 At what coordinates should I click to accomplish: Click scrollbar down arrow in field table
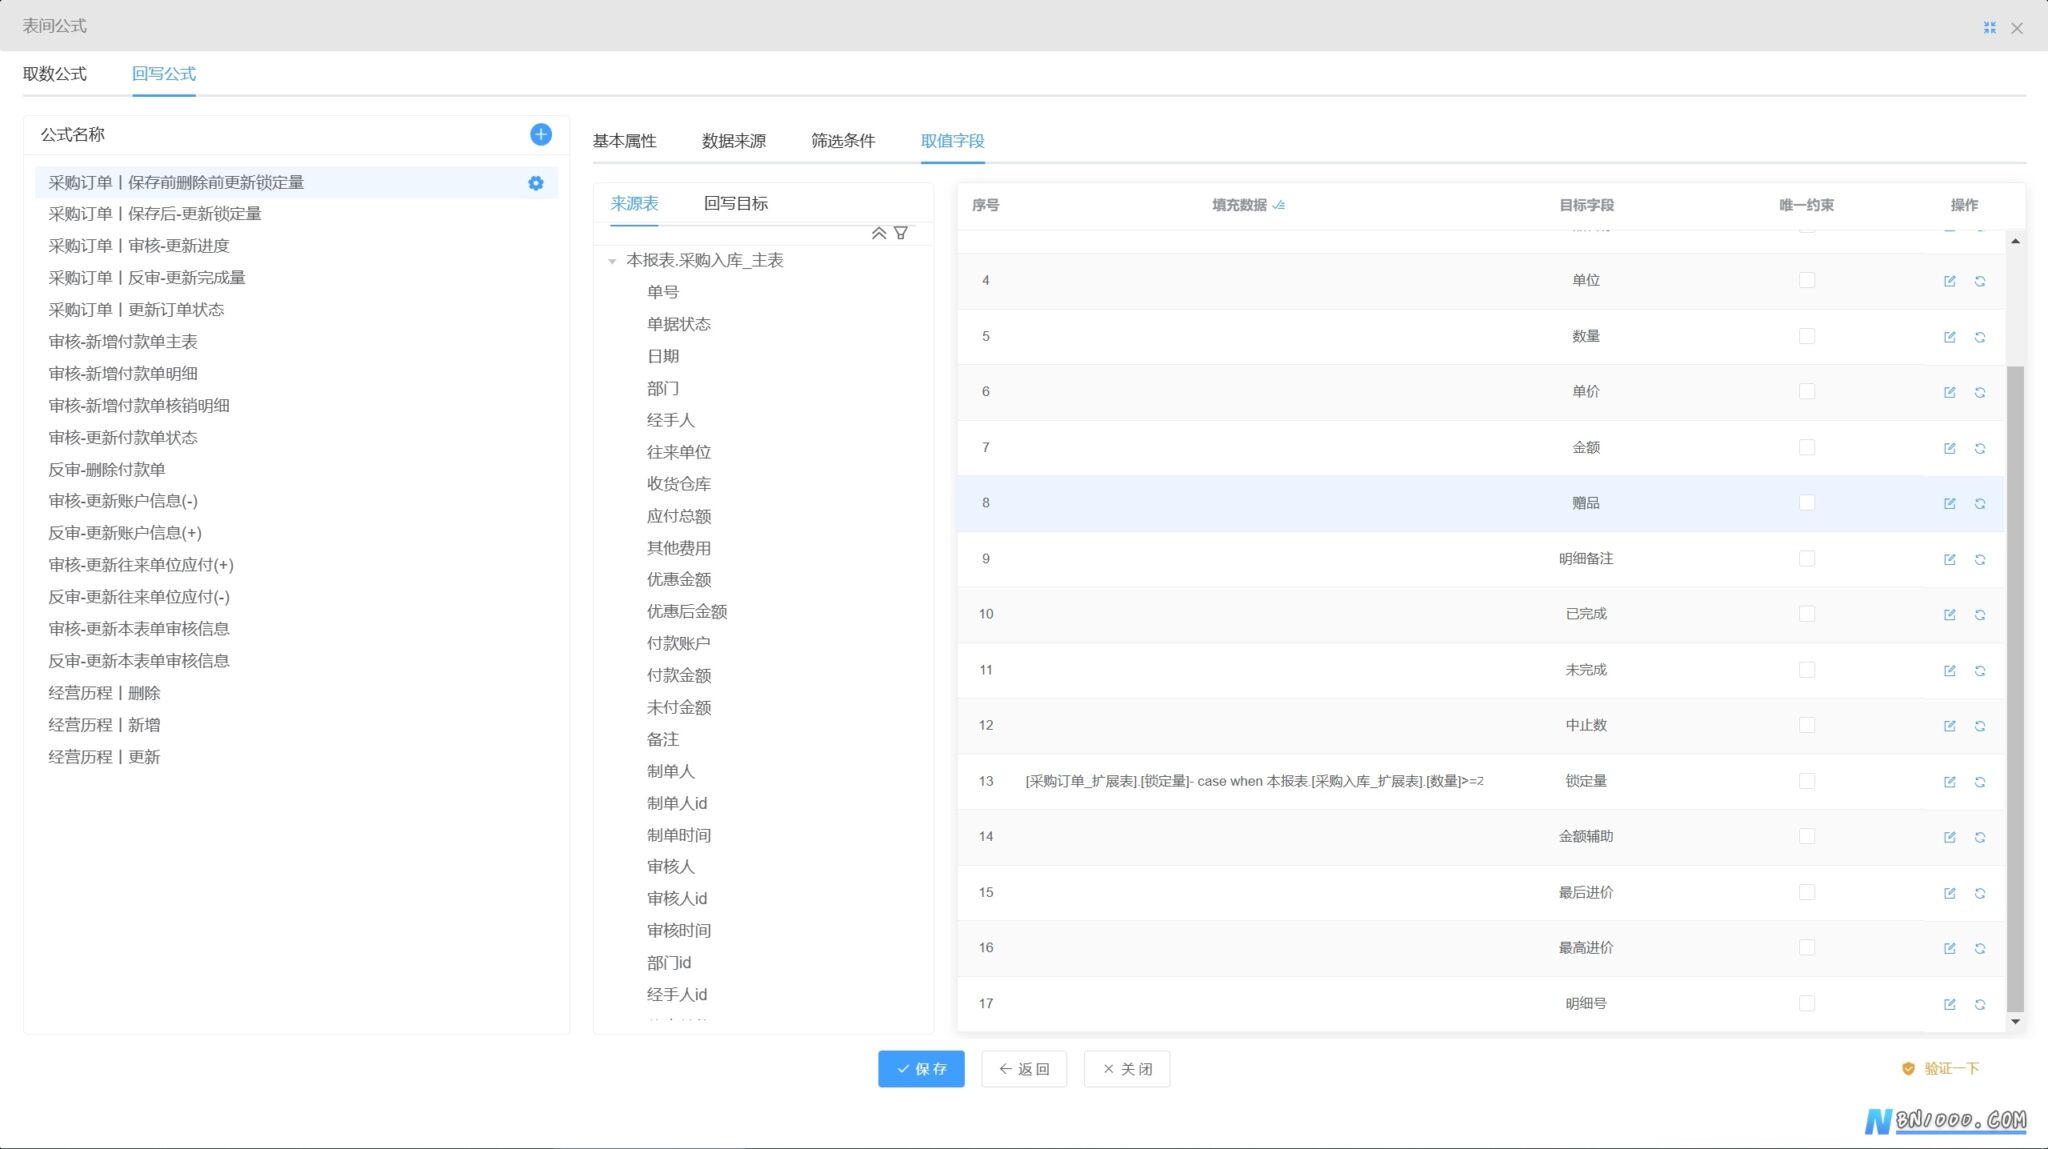[x=2015, y=1021]
